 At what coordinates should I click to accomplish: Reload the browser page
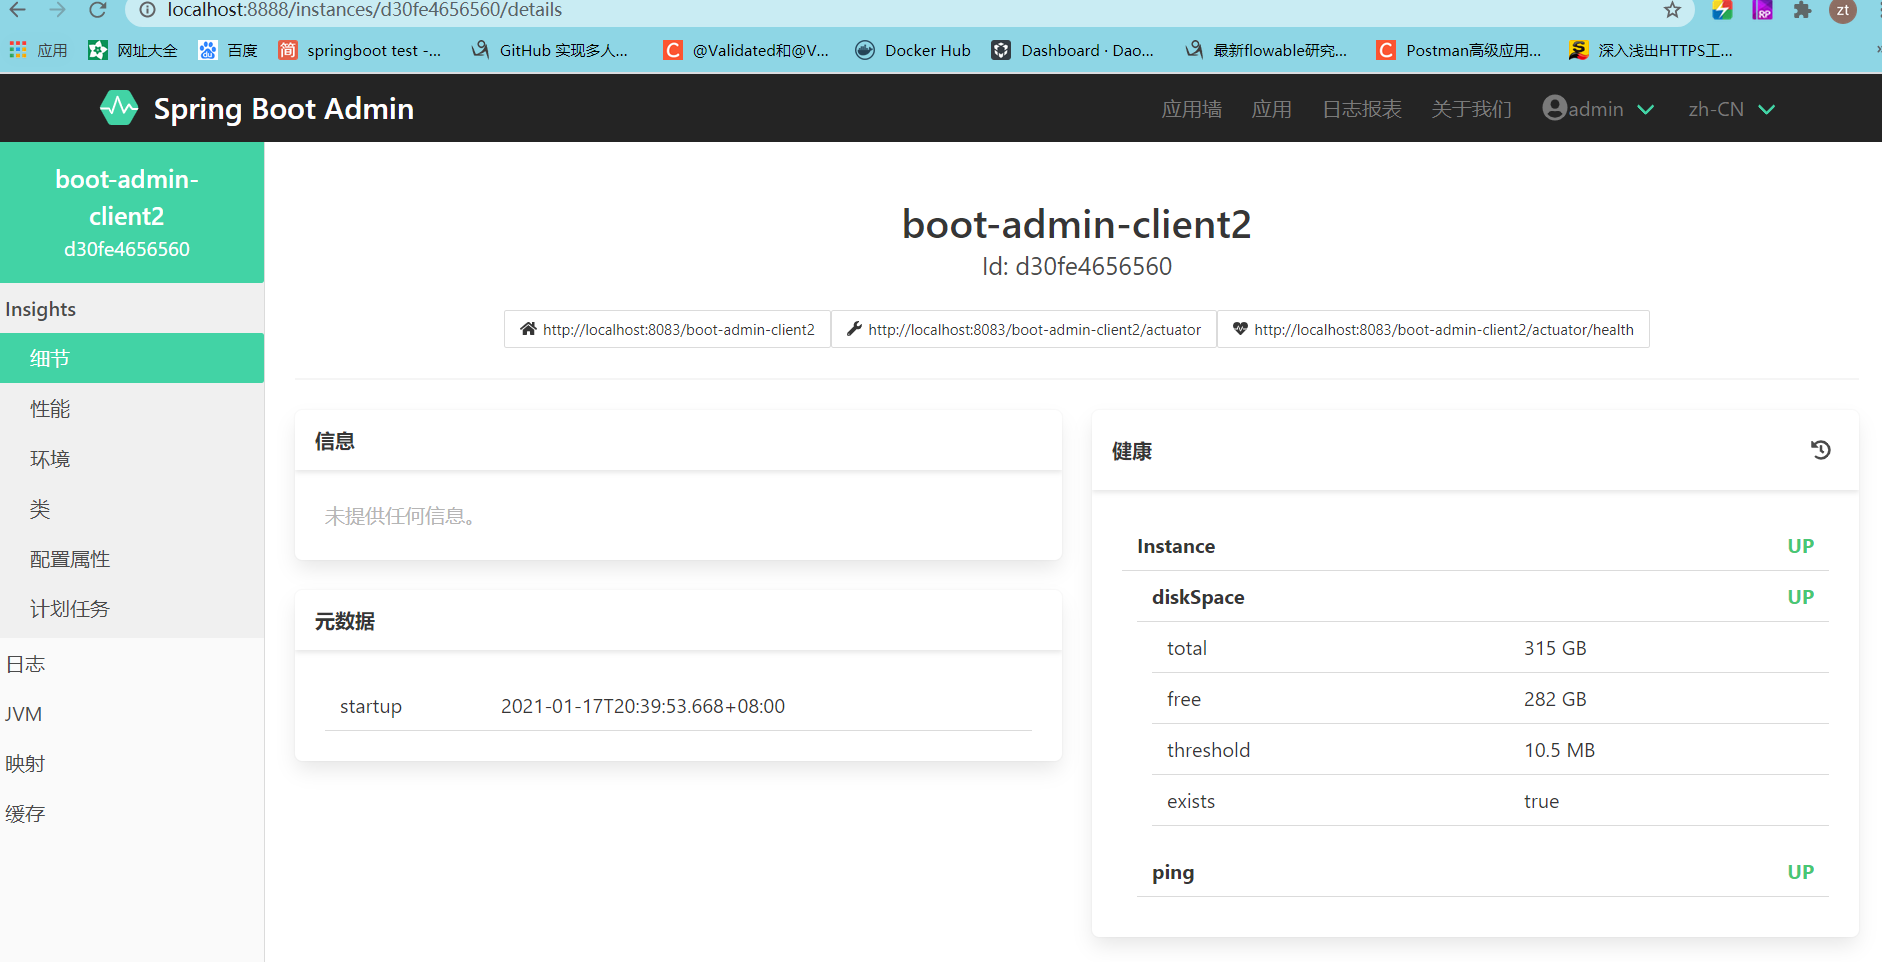pyautogui.click(x=97, y=10)
